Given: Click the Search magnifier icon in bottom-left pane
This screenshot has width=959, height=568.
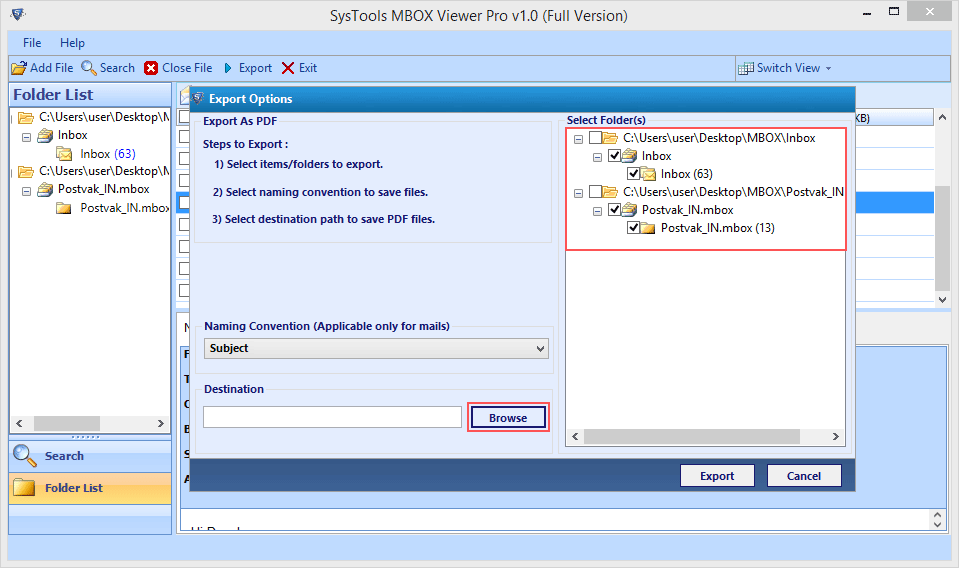Looking at the screenshot, I should tap(25, 456).
